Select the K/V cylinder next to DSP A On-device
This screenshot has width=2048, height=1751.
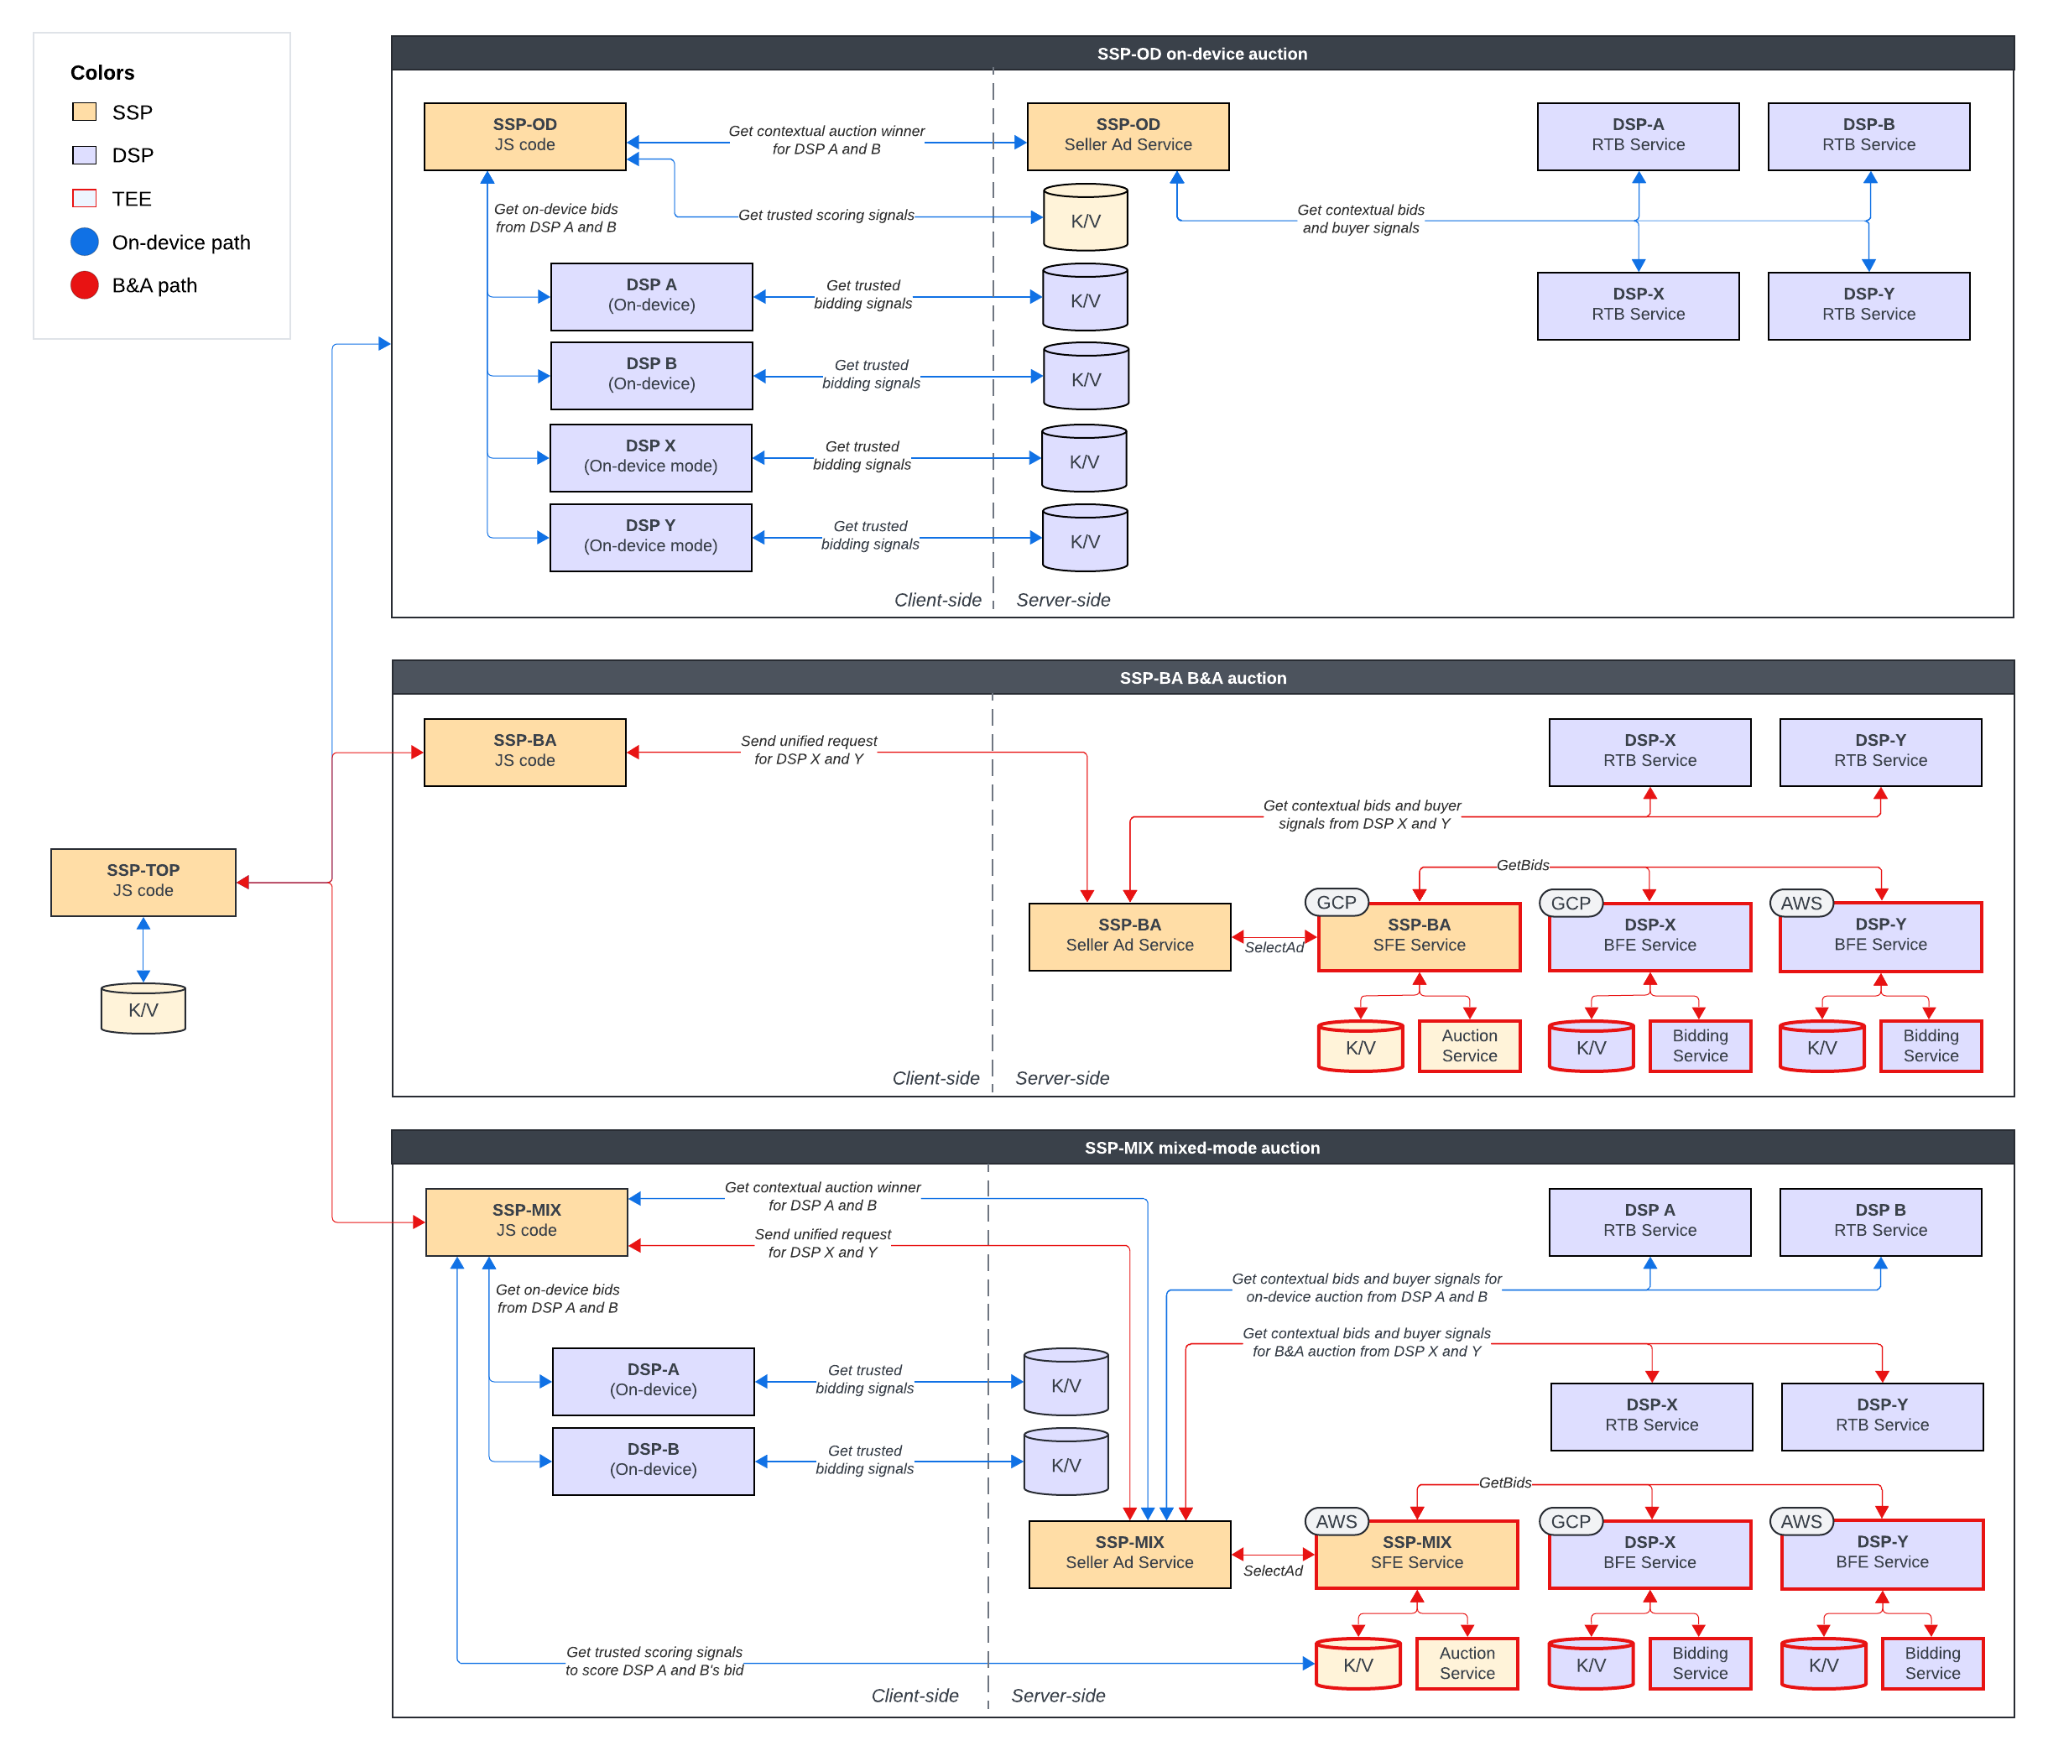click(1084, 297)
